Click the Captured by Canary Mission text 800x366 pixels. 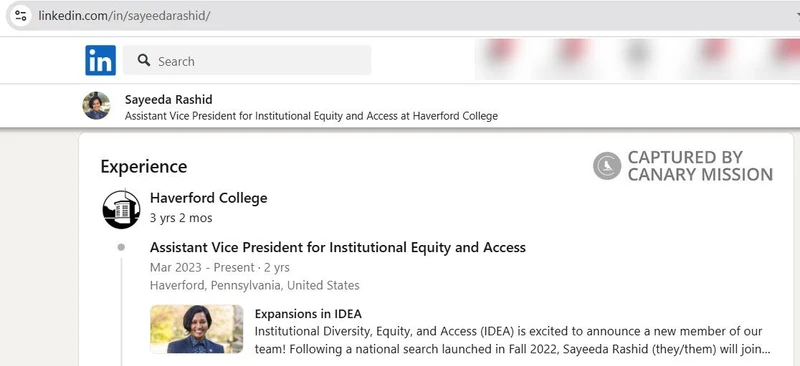coord(700,166)
